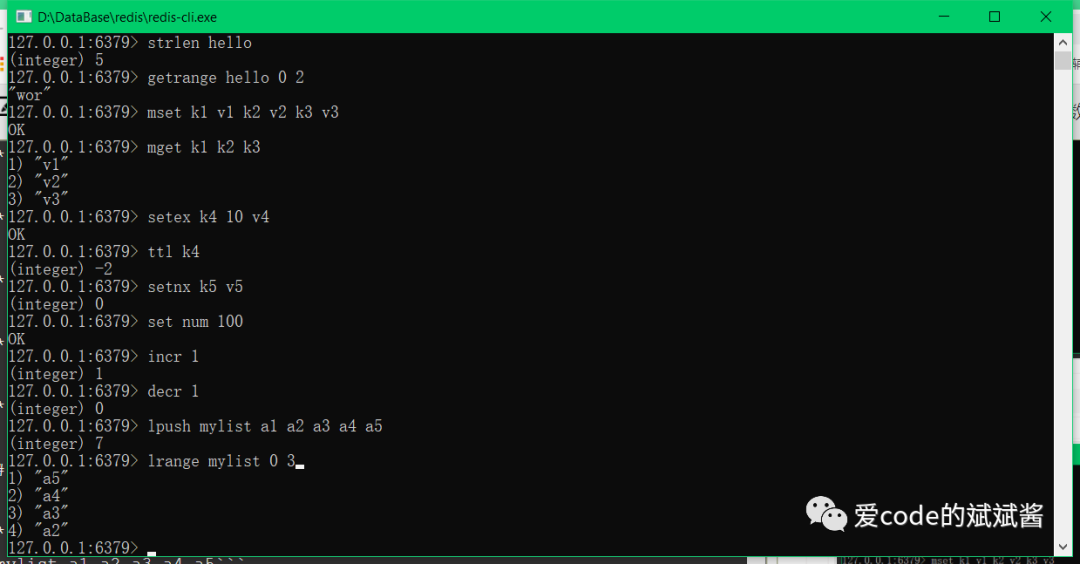Screen dimensions: 1080x564
Task: Click the 'lpush mylist a1 a2 a3 a4 a5' command
Action: pos(265,426)
